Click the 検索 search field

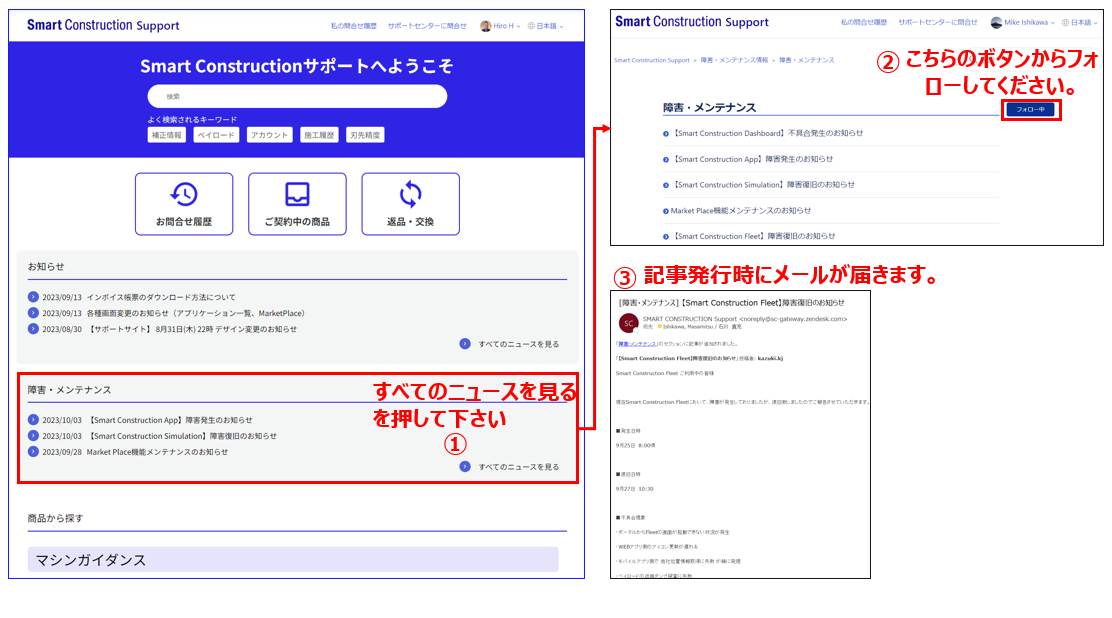pos(297,96)
